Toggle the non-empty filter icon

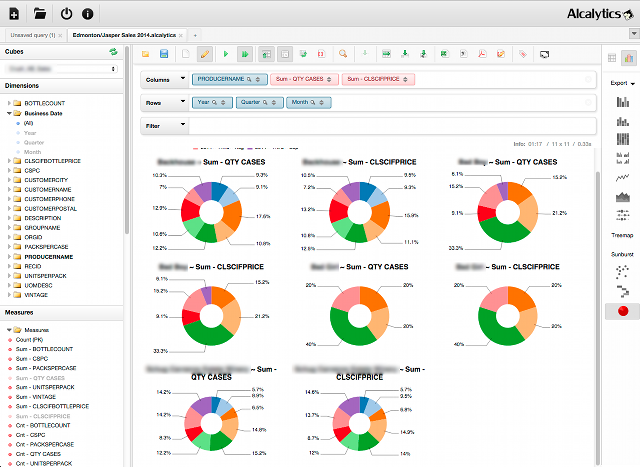(285, 54)
